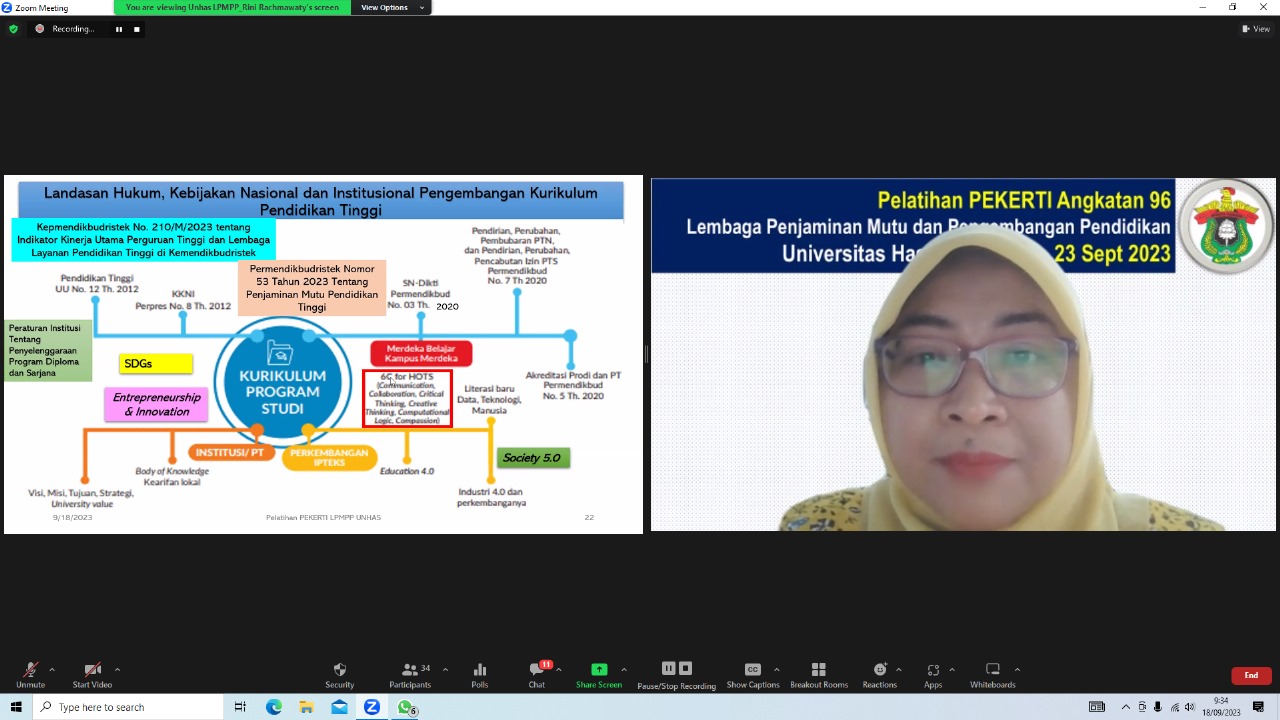1280x720 pixels.
Task: Open the Security shield options
Action: click(339, 675)
